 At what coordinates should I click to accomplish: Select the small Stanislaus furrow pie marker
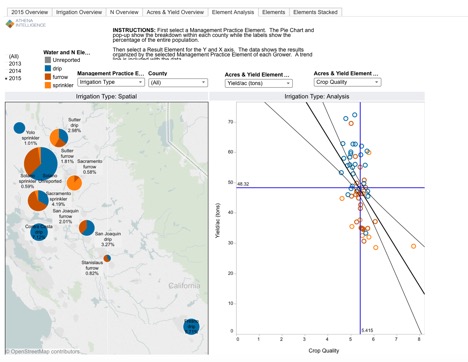point(107,258)
